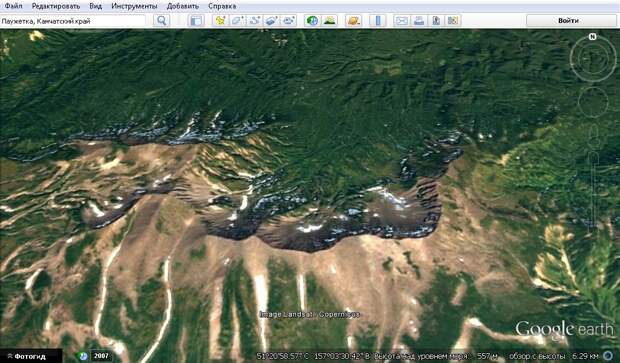Add a placemark with pushpin icon
Viewport: 620px width, 363px height.
click(220, 21)
